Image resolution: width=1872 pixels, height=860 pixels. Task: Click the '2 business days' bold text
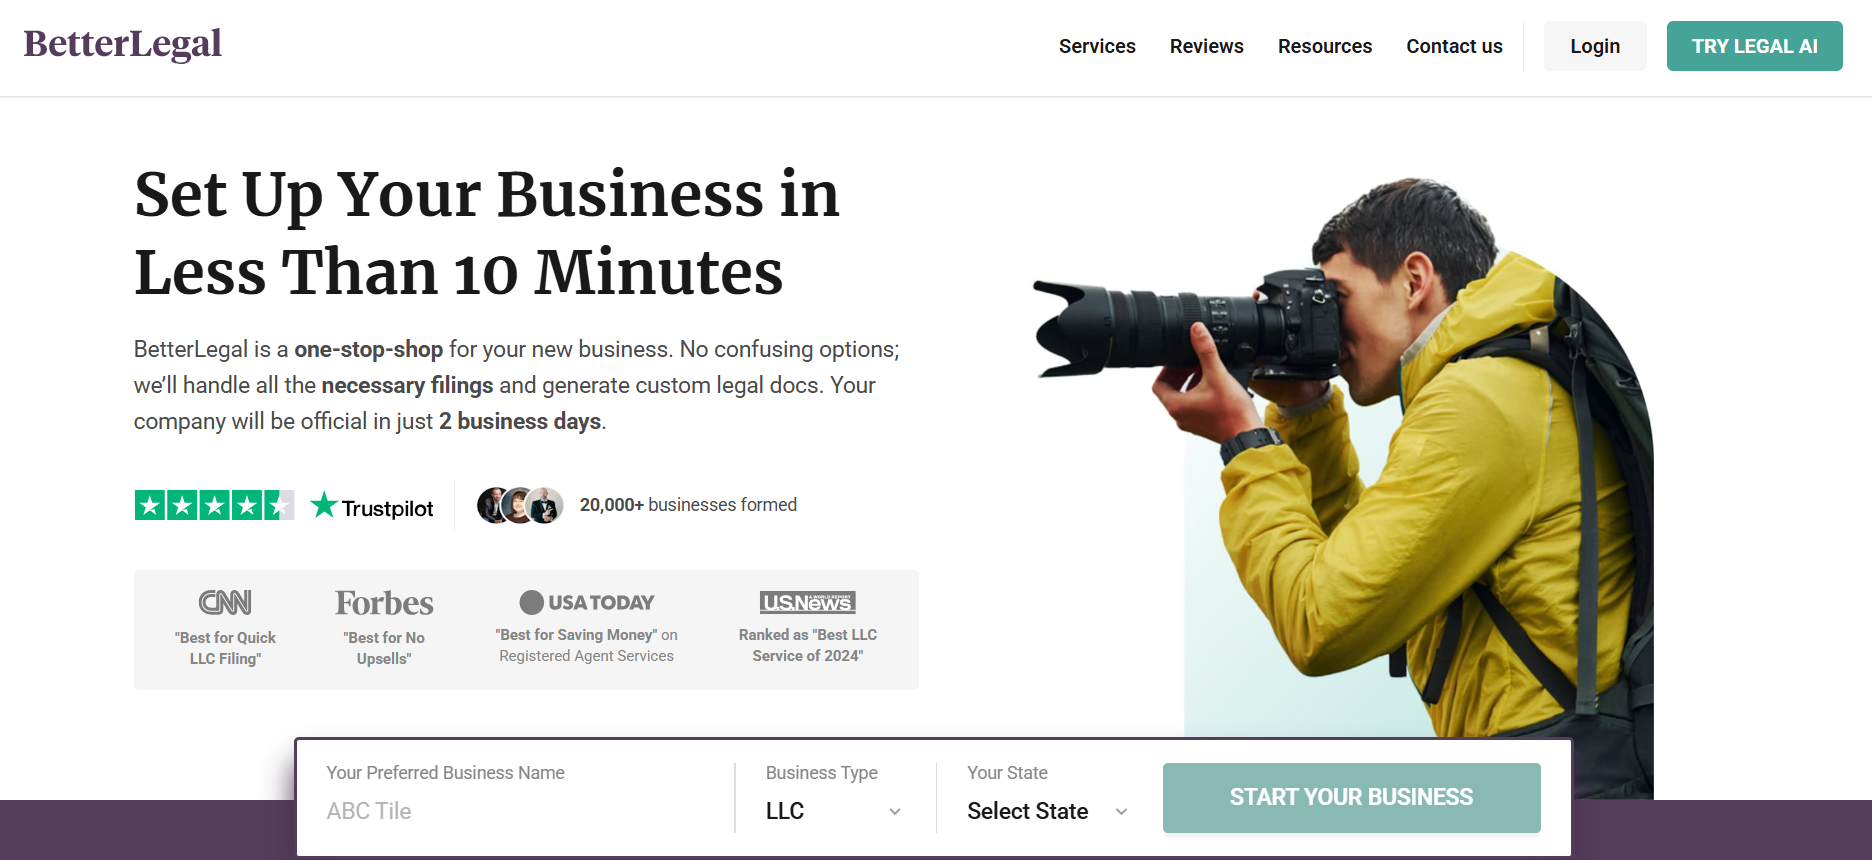tap(520, 421)
